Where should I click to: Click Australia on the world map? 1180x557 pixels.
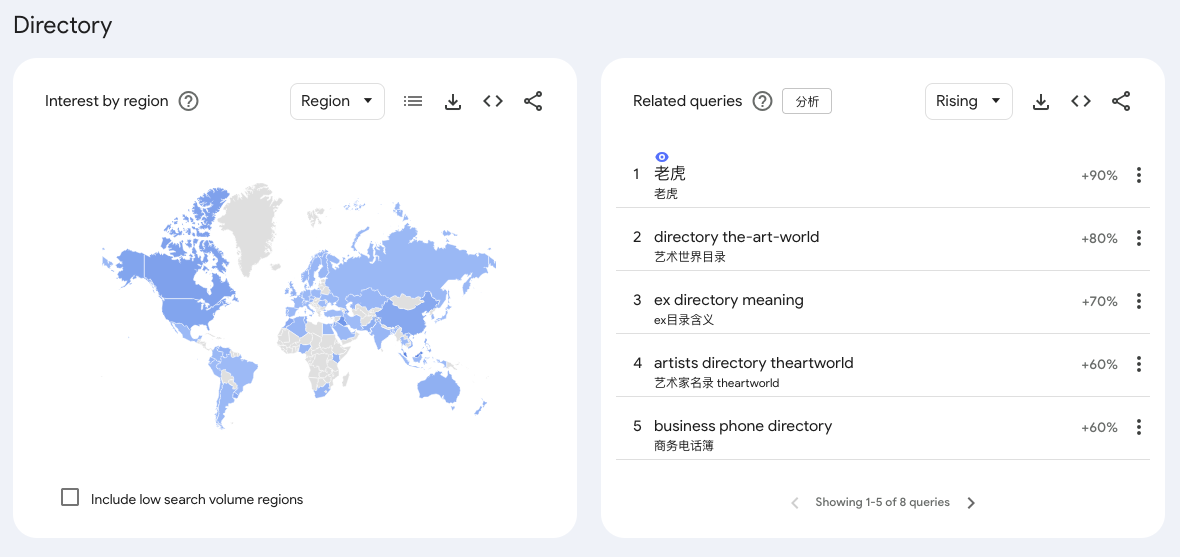(439, 385)
